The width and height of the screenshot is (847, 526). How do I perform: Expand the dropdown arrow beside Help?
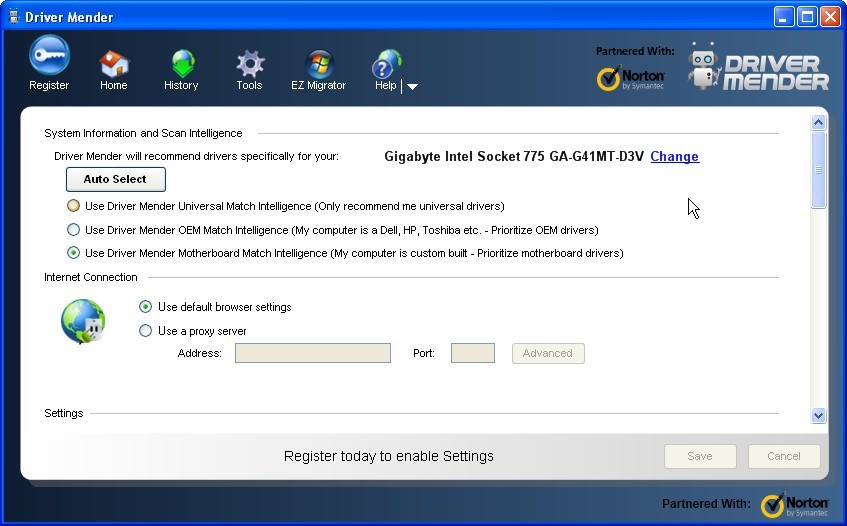point(412,86)
